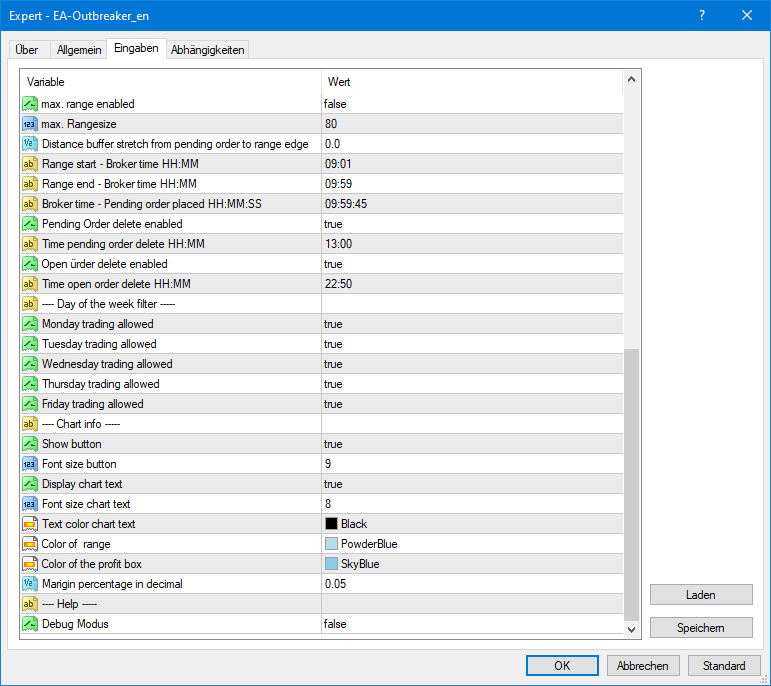This screenshot has height=686, width=771.
Task: Open the Abhängigkeiten tab
Action: (x=208, y=50)
